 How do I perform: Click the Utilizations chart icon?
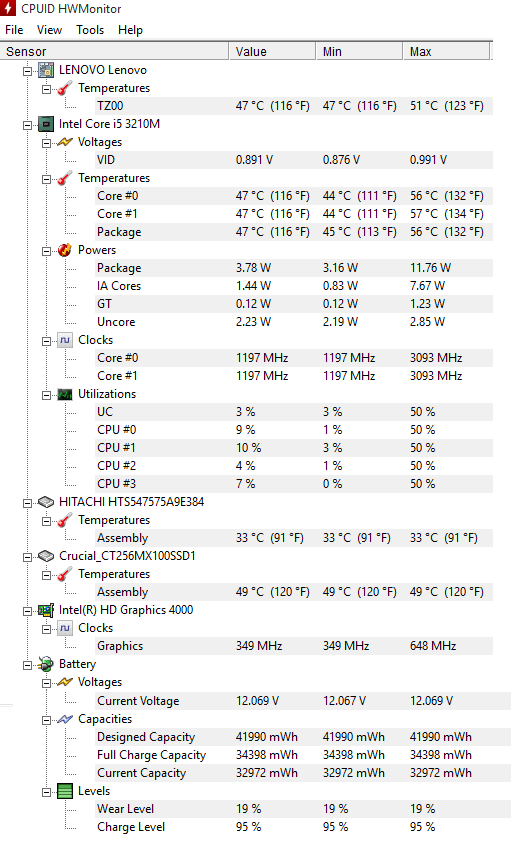click(65, 394)
